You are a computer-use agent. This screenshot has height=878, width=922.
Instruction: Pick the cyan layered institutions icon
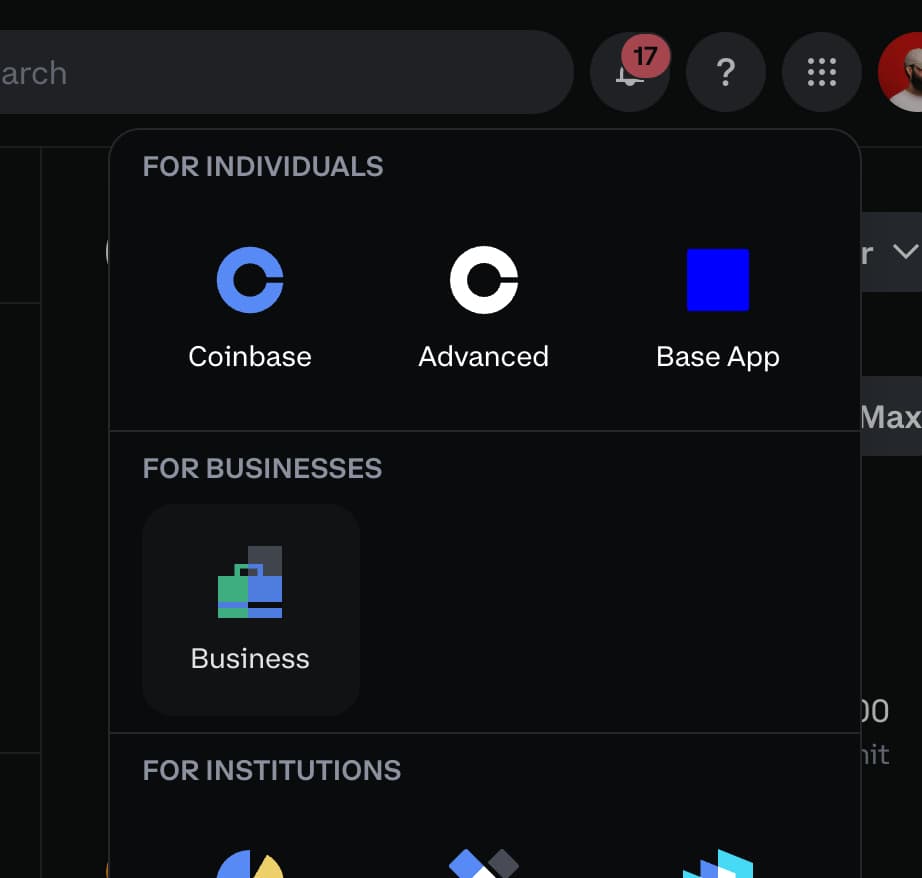coord(717,864)
